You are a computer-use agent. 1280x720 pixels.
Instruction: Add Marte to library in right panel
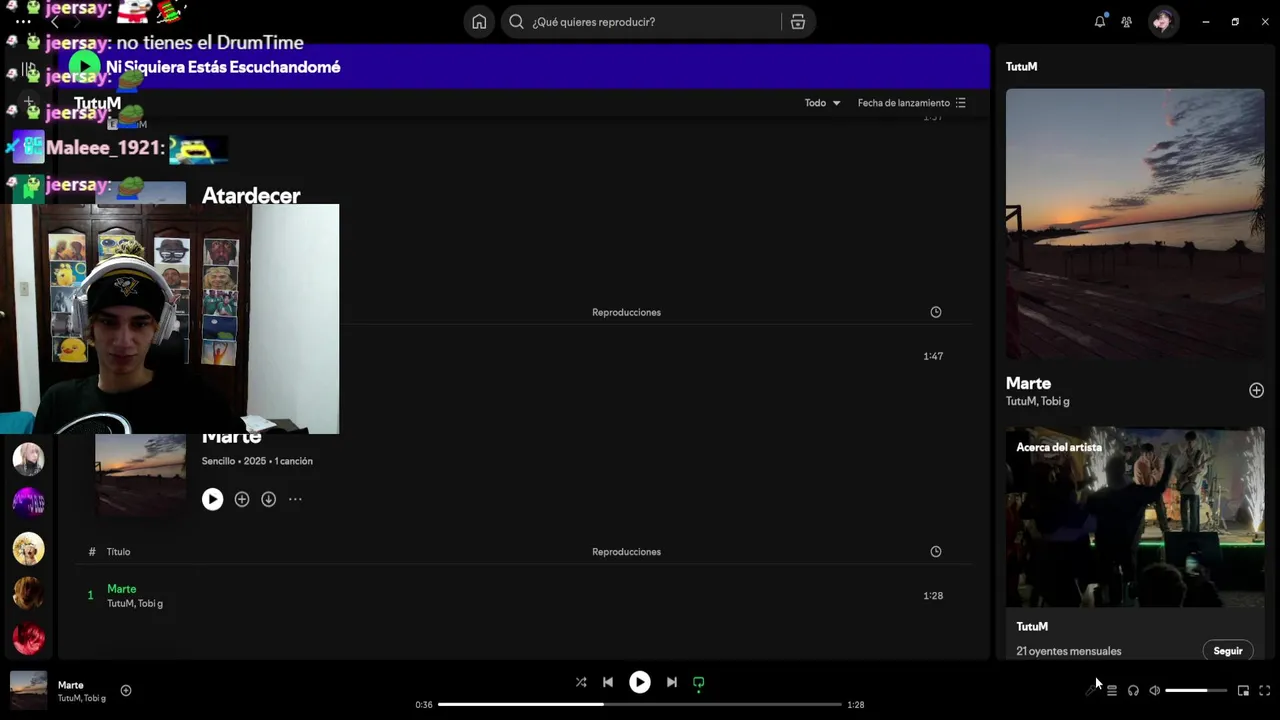(x=1256, y=390)
